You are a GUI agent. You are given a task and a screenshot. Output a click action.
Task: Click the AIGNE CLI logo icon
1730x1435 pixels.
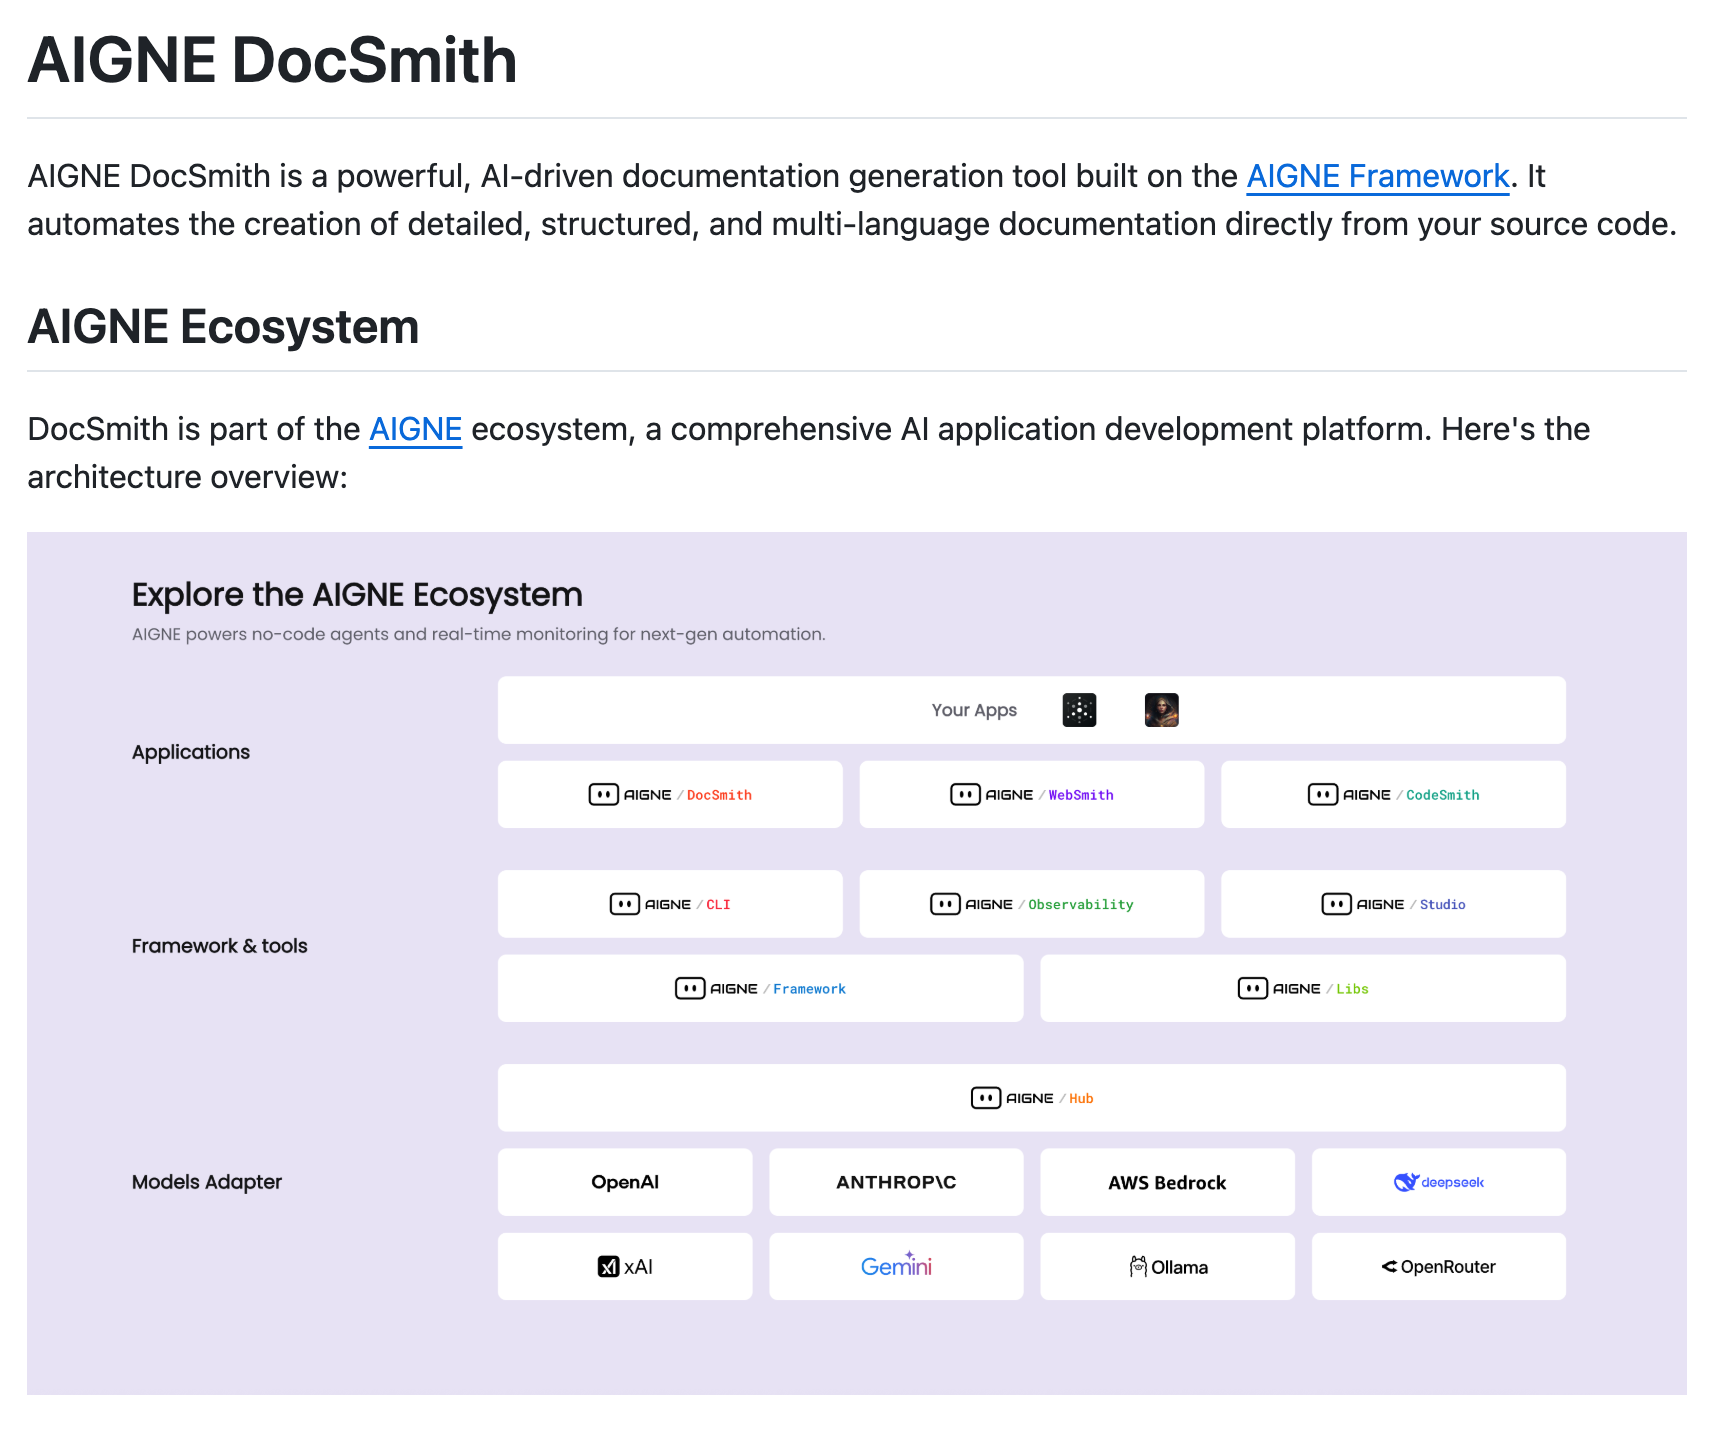[624, 904]
